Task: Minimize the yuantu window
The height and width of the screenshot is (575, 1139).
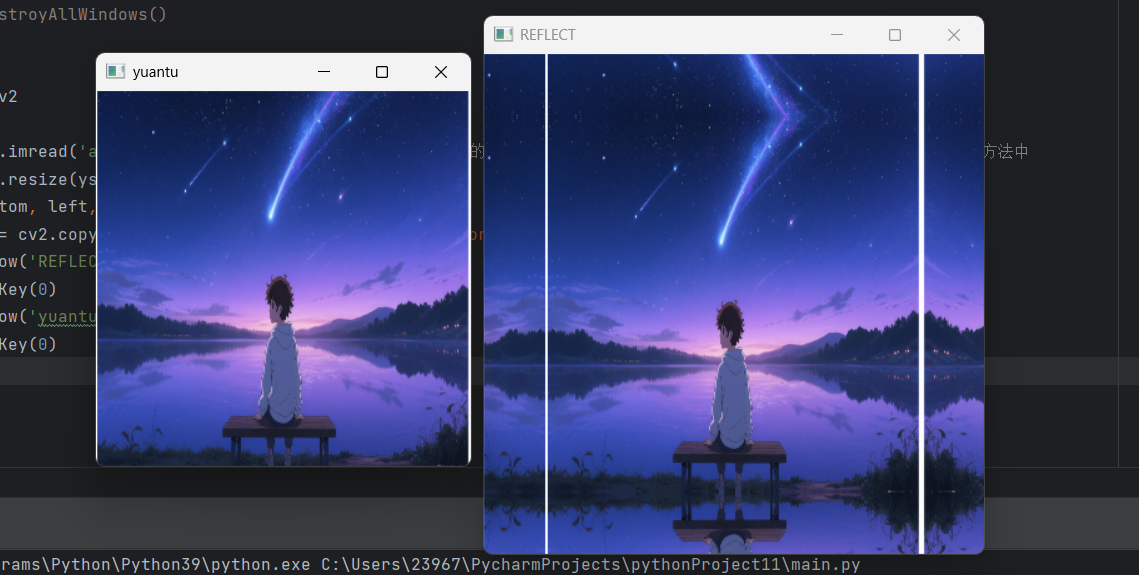Action: coord(324,72)
